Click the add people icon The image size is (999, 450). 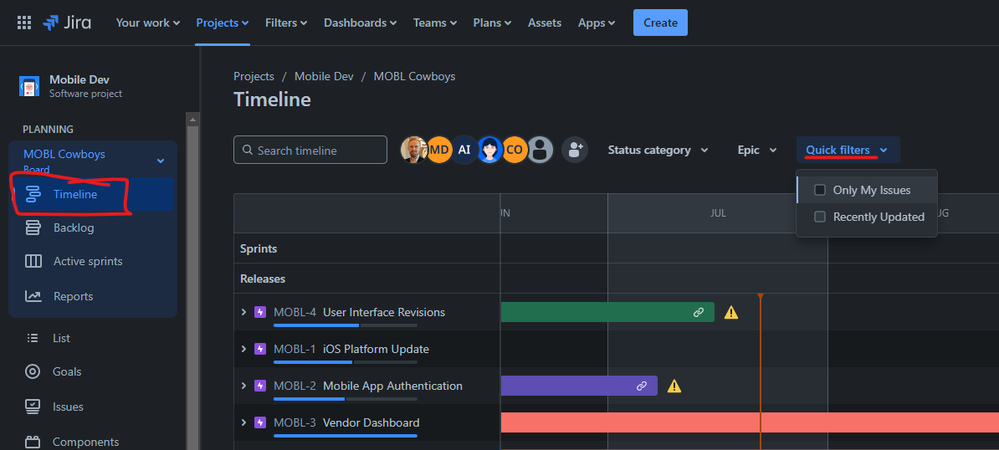pyautogui.click(x=575, y=150)
